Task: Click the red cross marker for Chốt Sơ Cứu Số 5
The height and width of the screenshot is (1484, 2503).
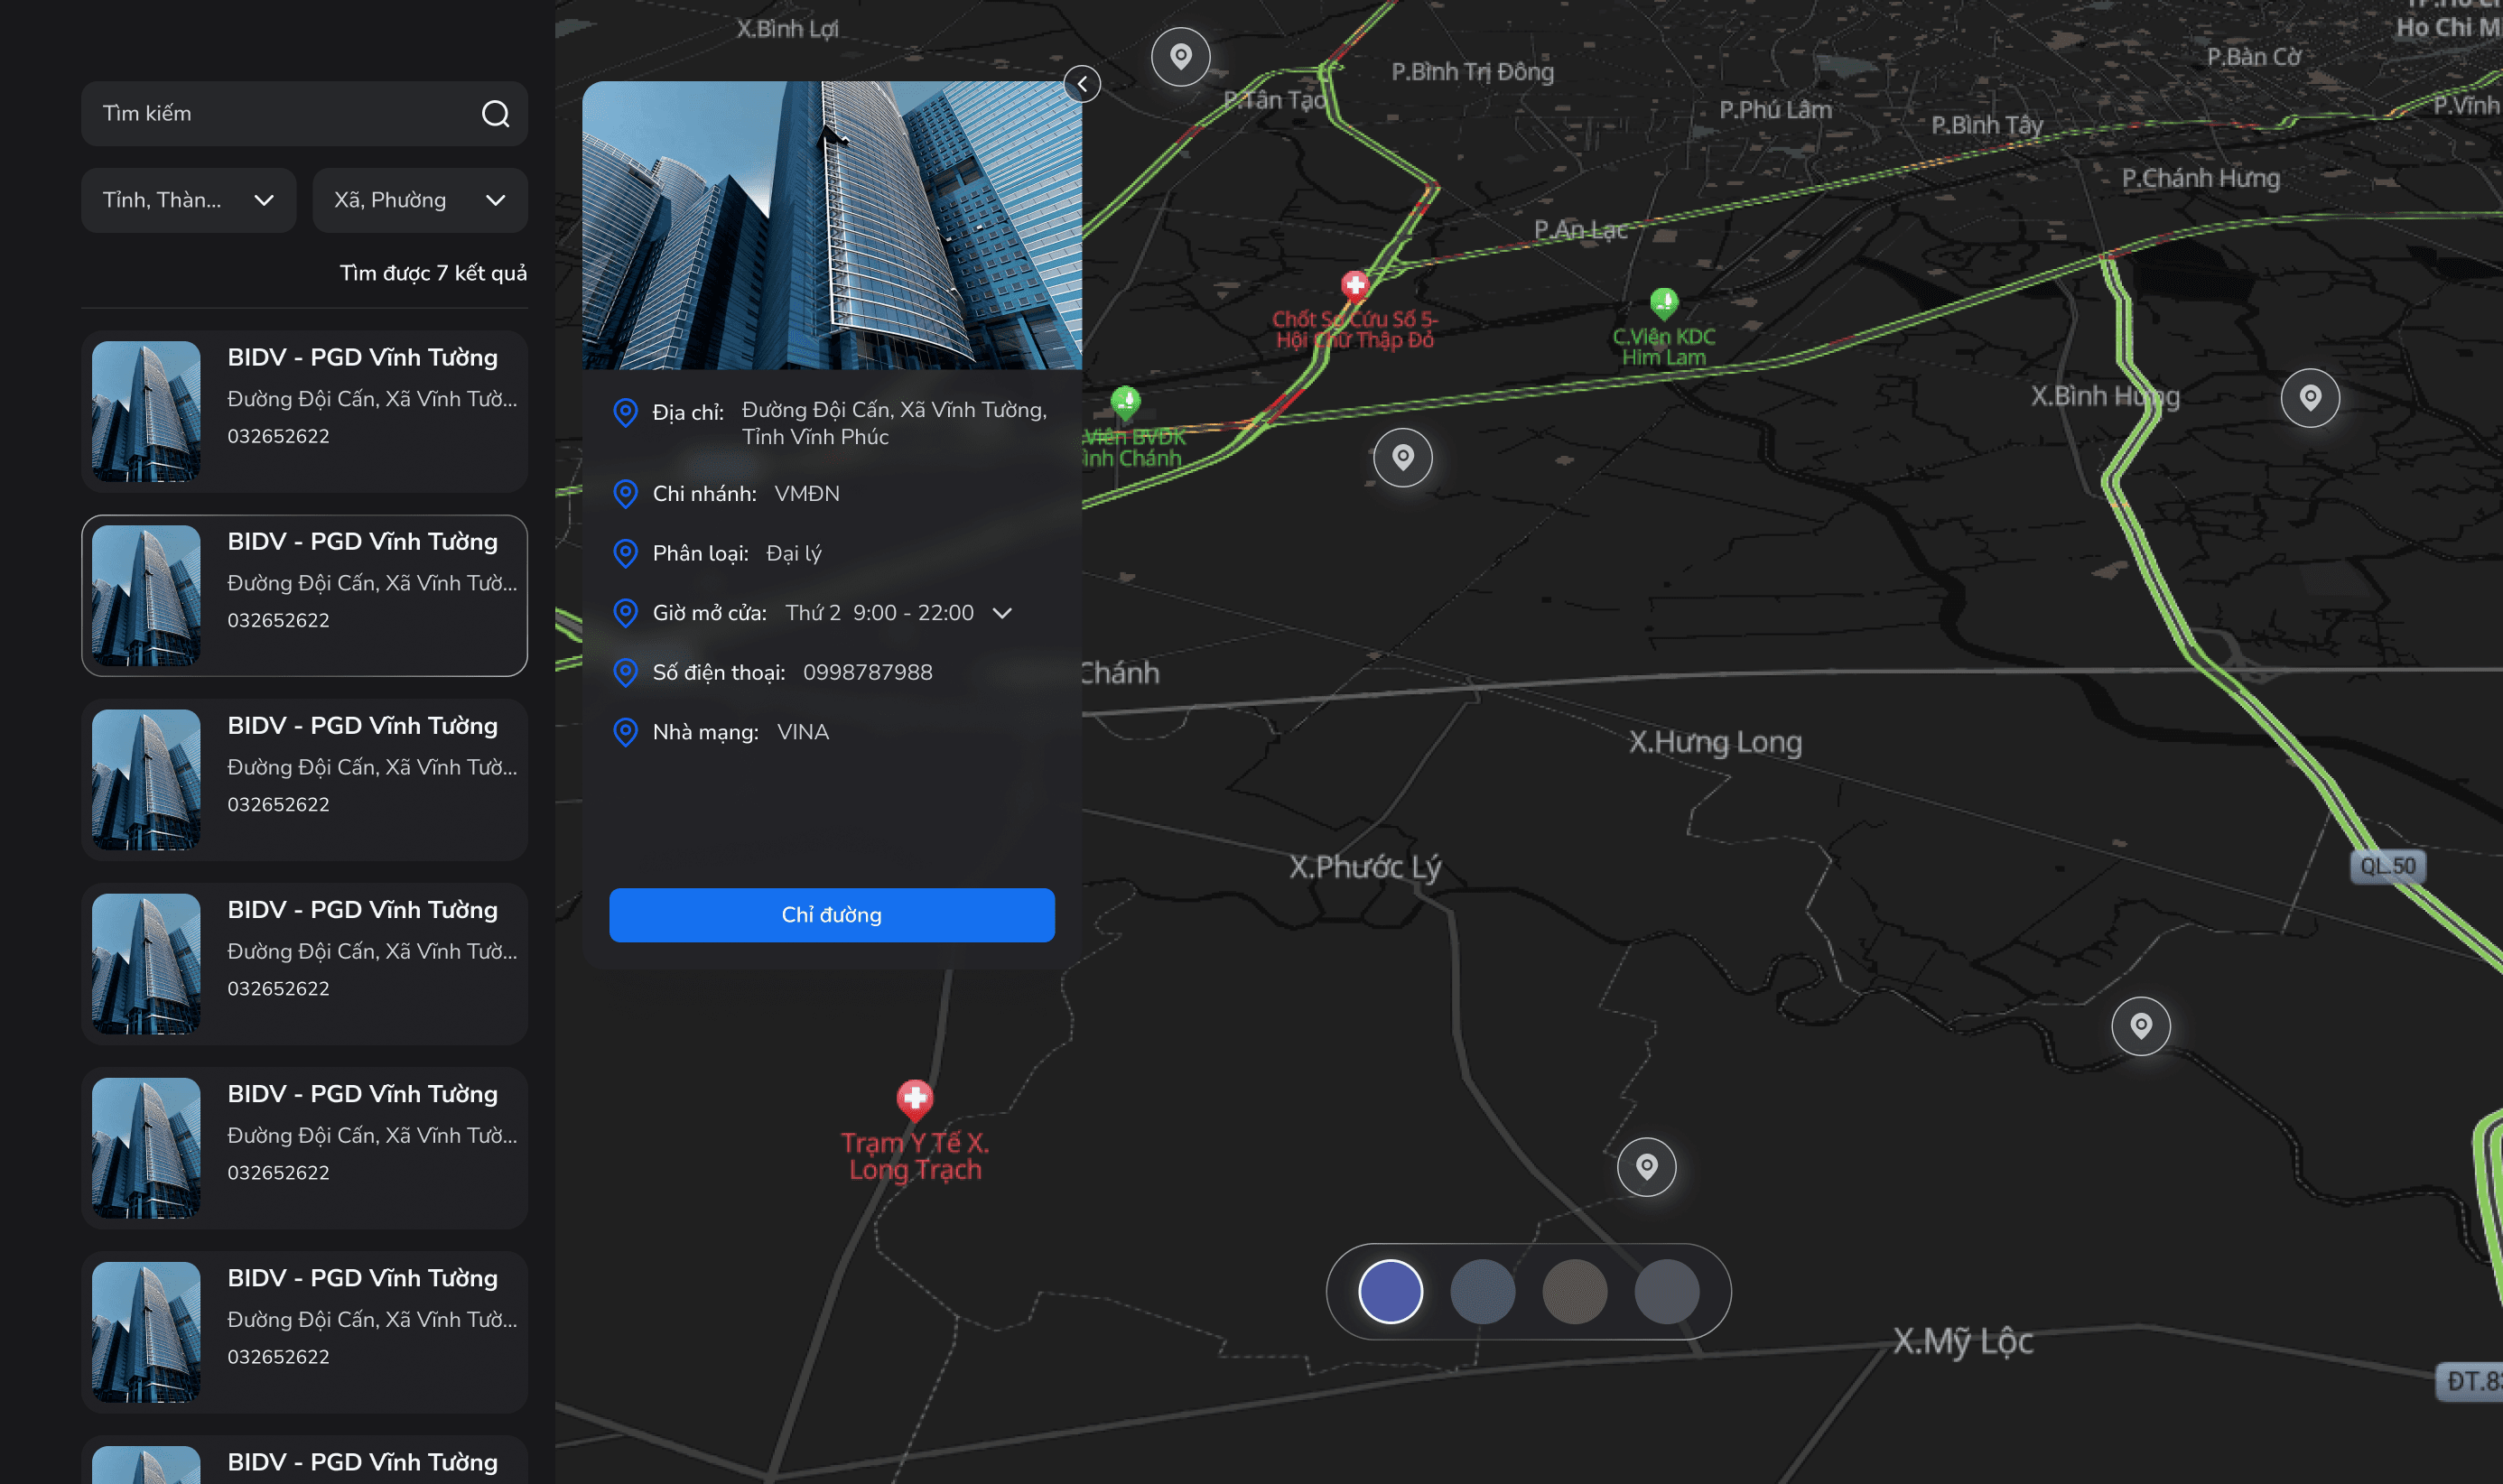Action: (1355, 286)
